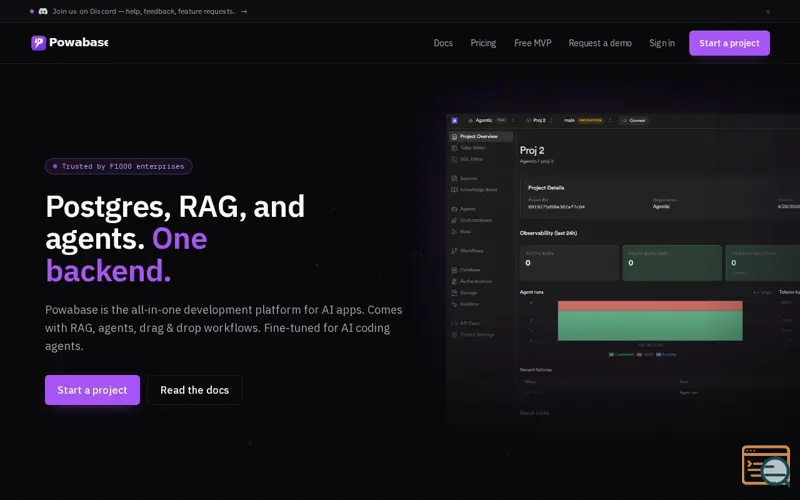Click the Storage icon in preview sidebar
This screenshot has width=800, height=500.
pyautogui.click(x=454, y=293)
